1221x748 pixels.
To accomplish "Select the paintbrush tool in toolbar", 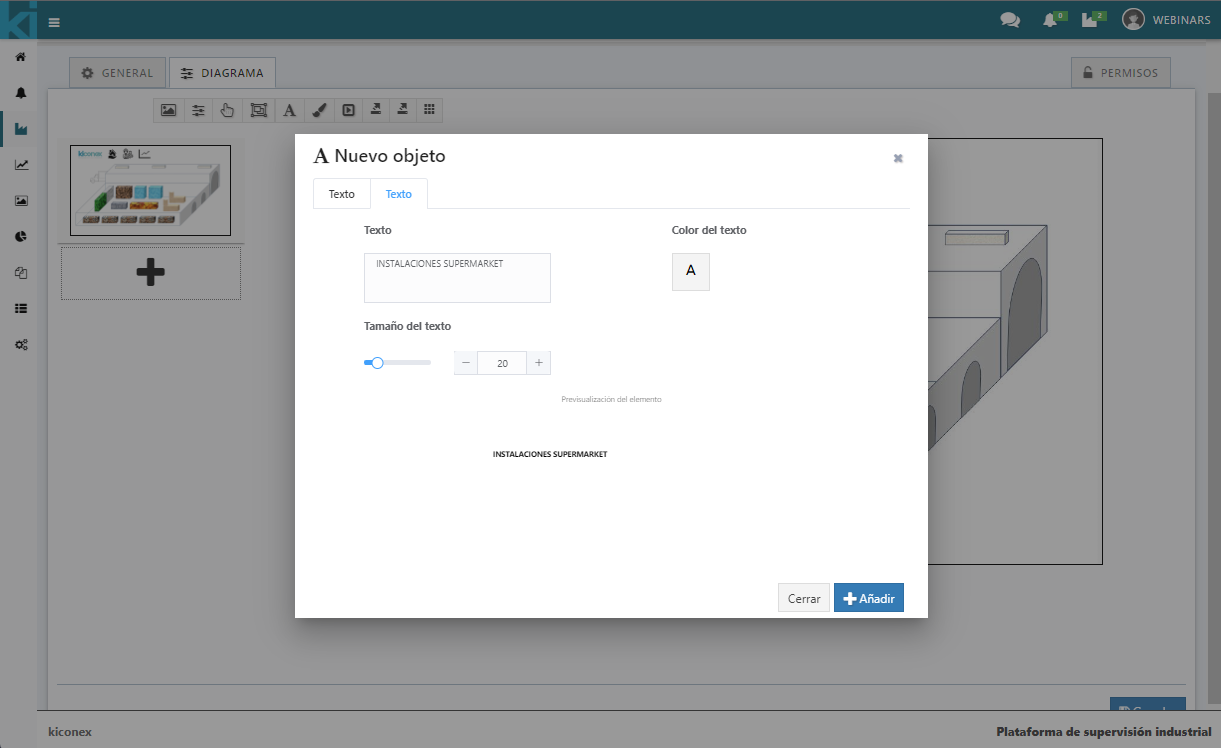I will click(x=318, y=110).
